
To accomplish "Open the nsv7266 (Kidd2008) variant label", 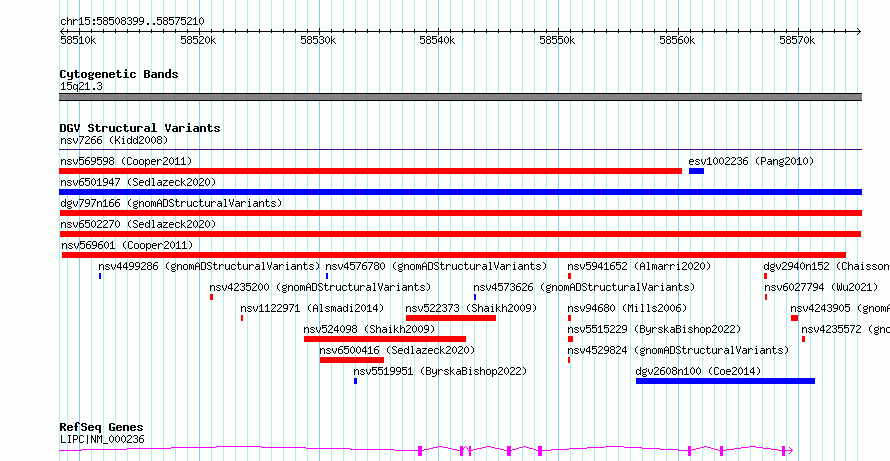I will [114, 140].
